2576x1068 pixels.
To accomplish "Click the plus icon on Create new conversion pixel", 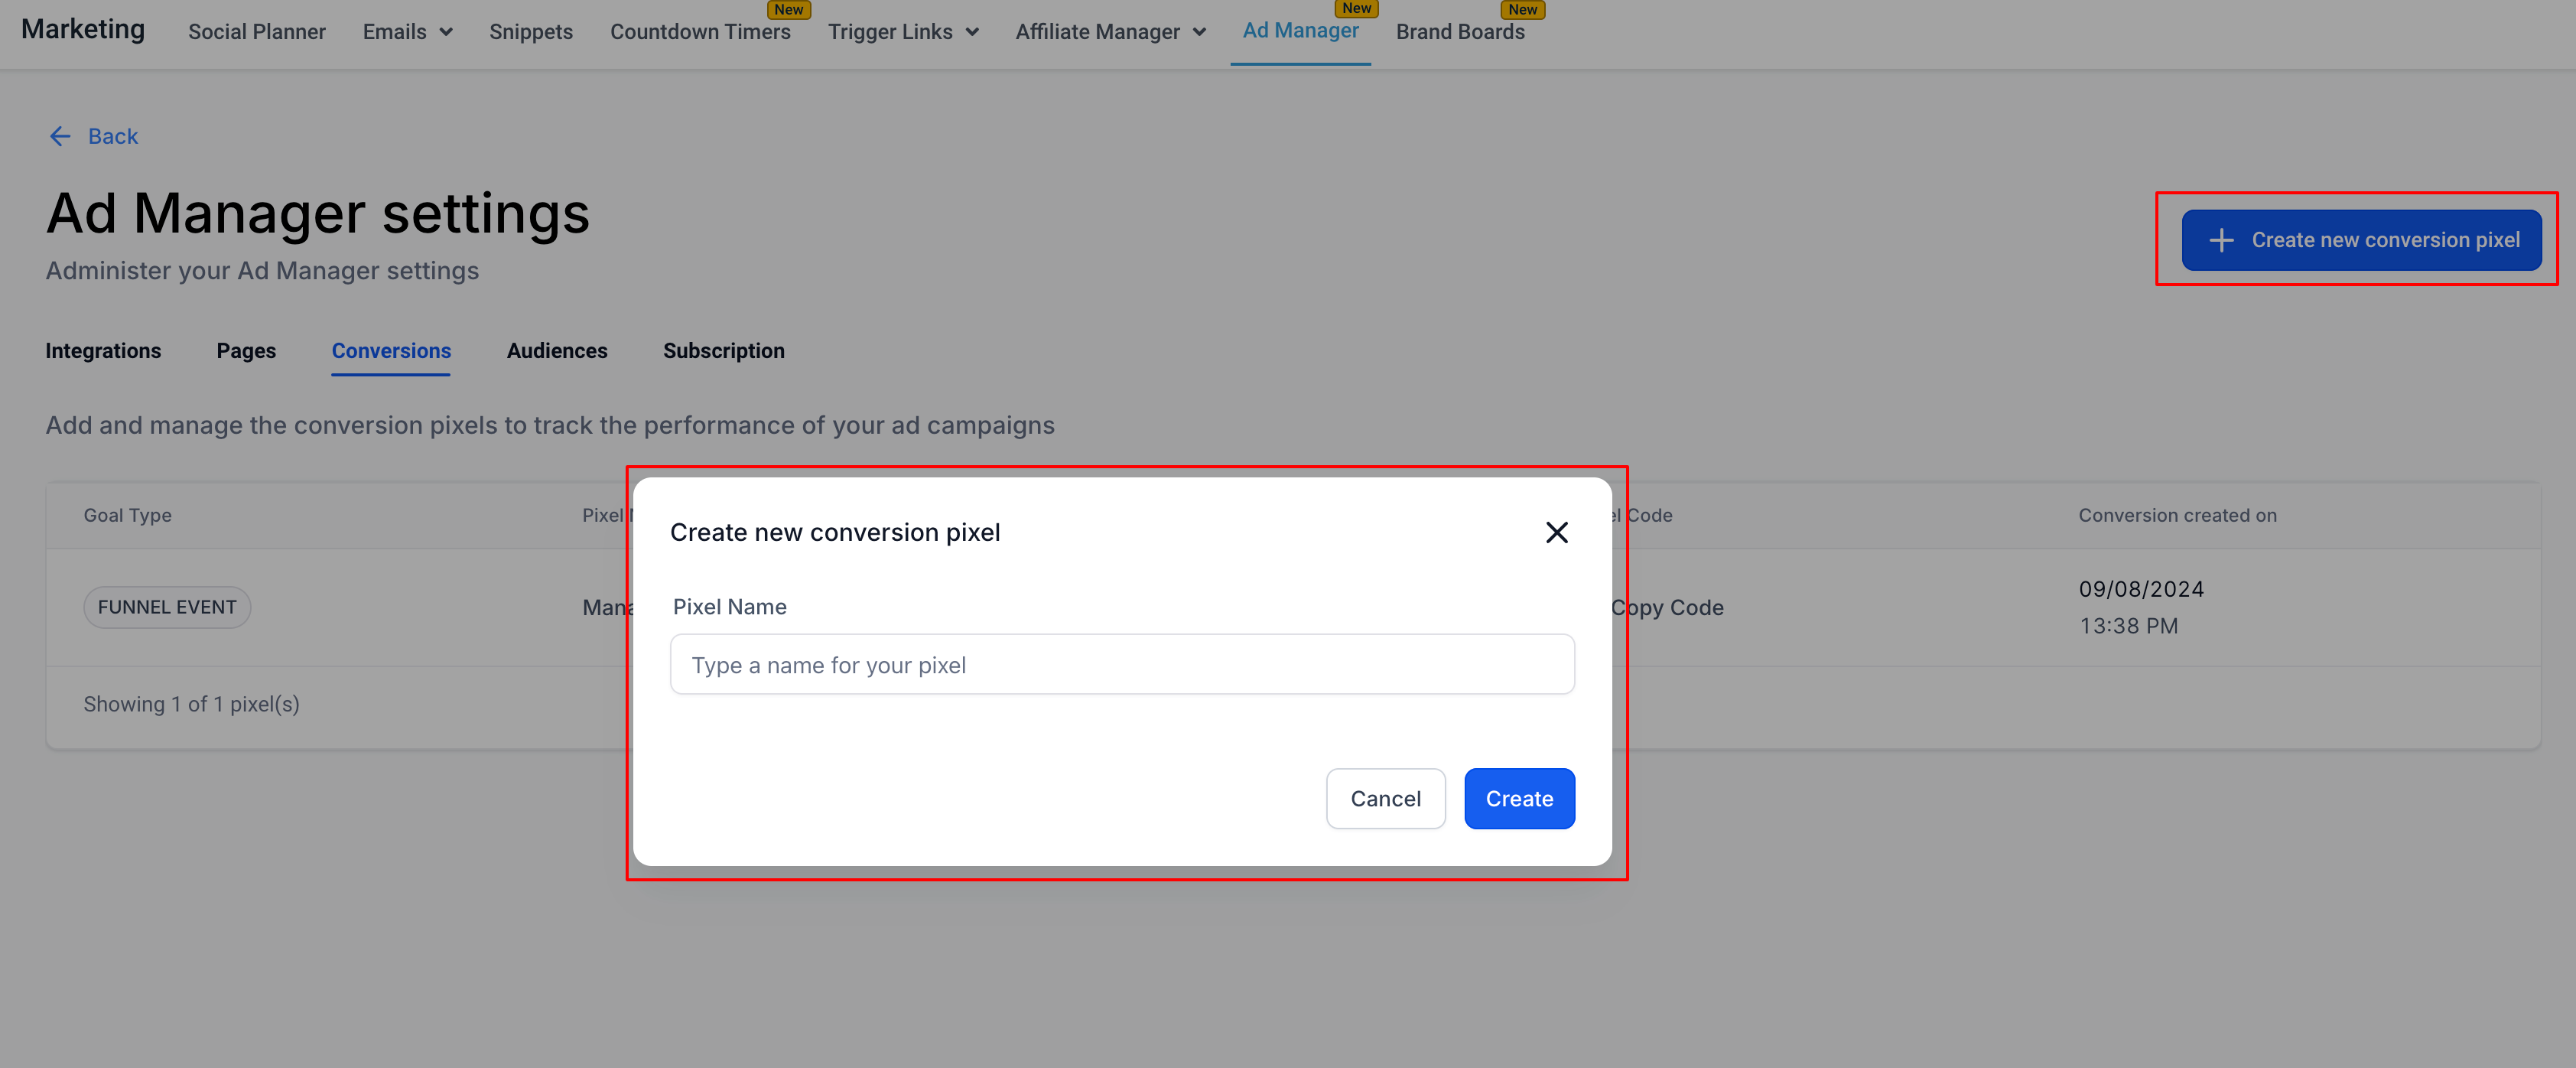I will pyautogui.click(x=2221, y=240).
